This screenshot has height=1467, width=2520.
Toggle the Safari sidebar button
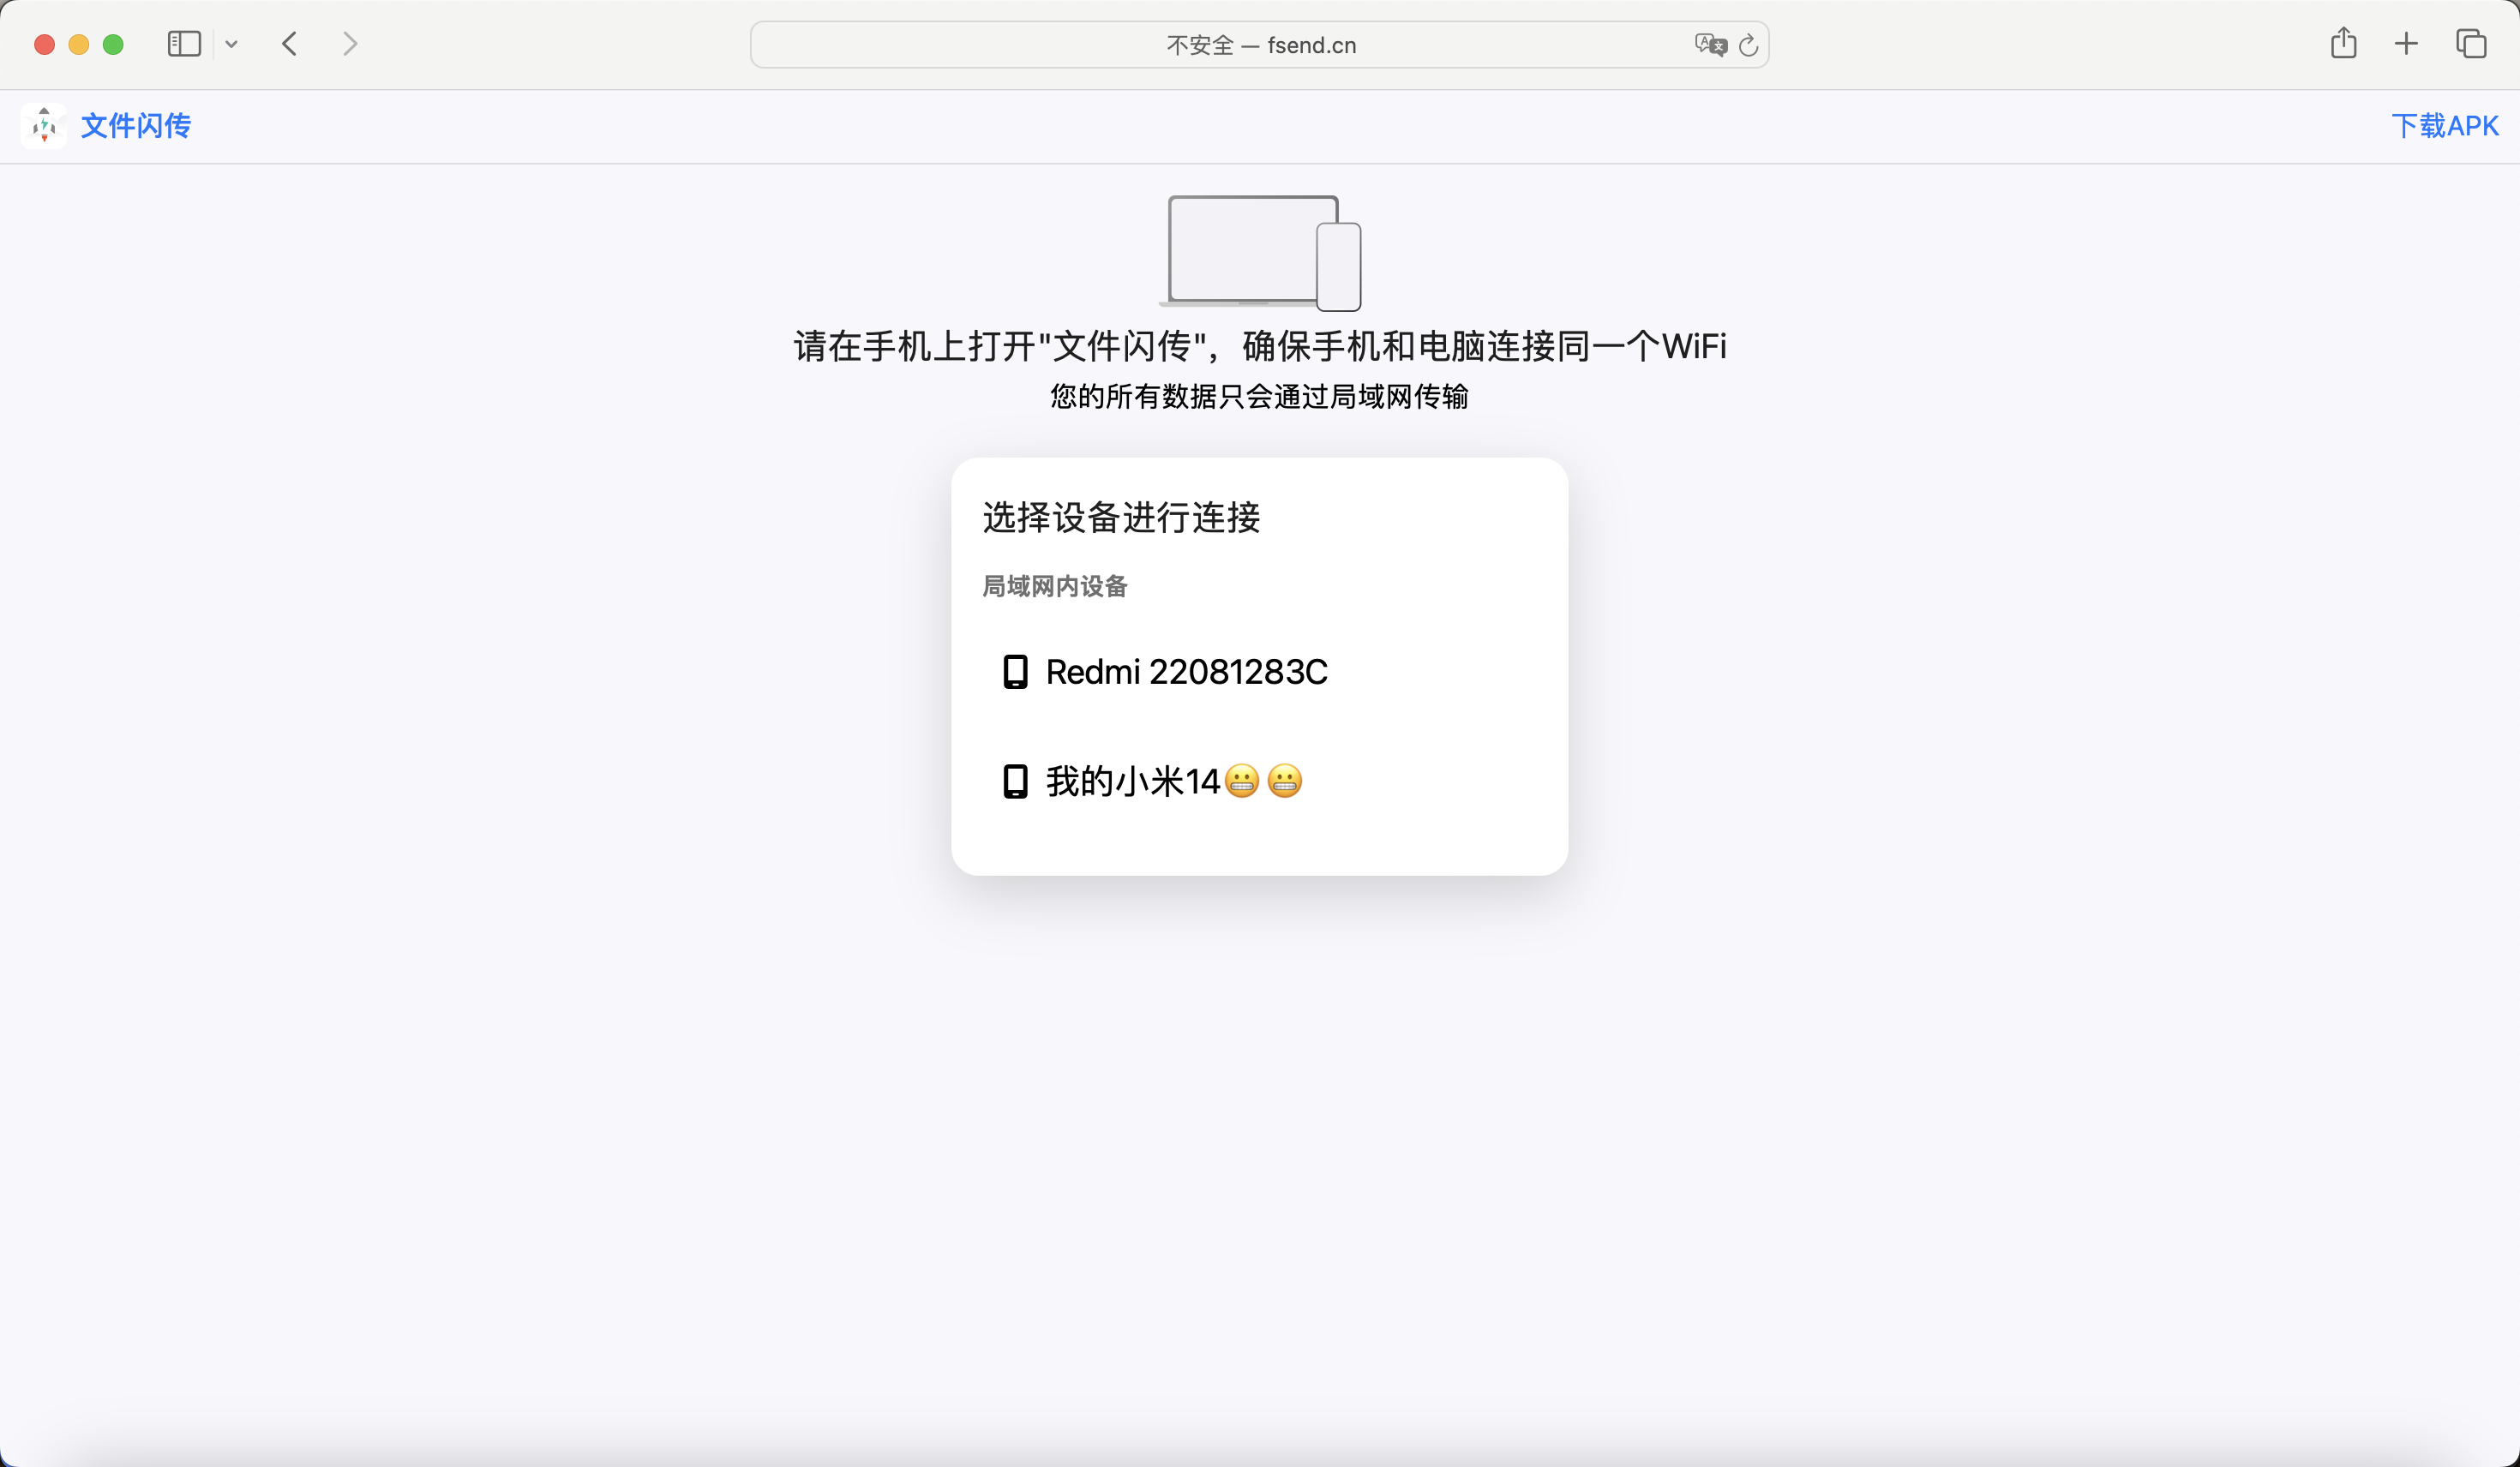(184, 44)
